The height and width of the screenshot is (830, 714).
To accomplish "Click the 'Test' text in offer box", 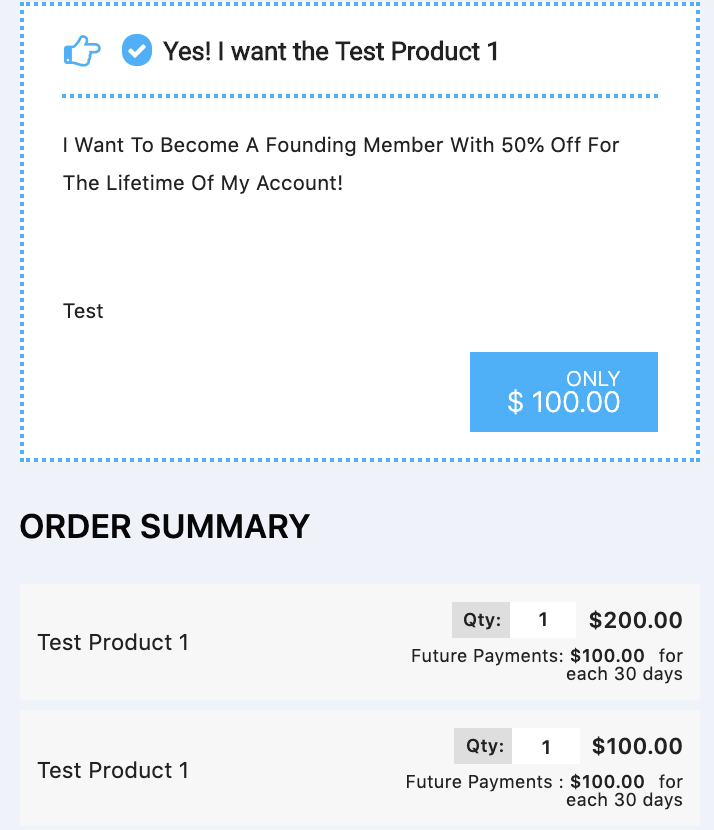I will point(83,311).
